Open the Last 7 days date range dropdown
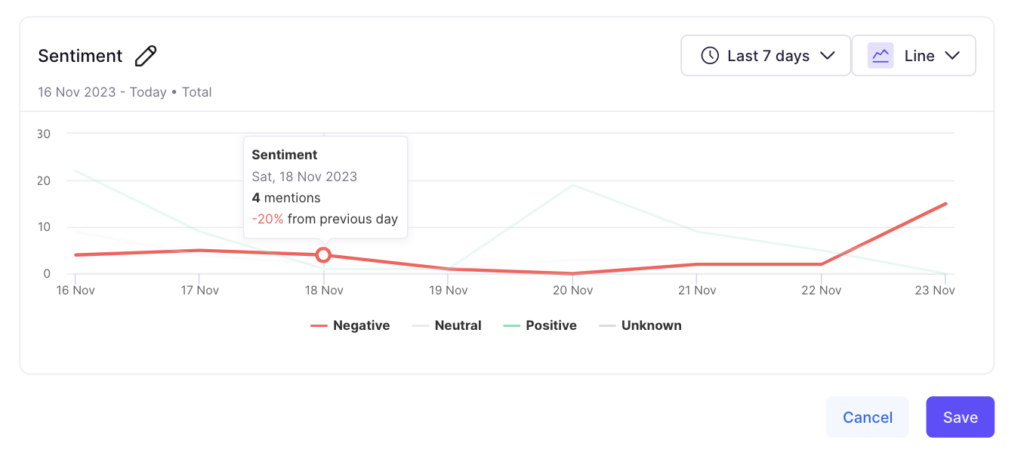The height and width of the screenshot is (462, 1024). pyautogui.click(x=766, y=56)
